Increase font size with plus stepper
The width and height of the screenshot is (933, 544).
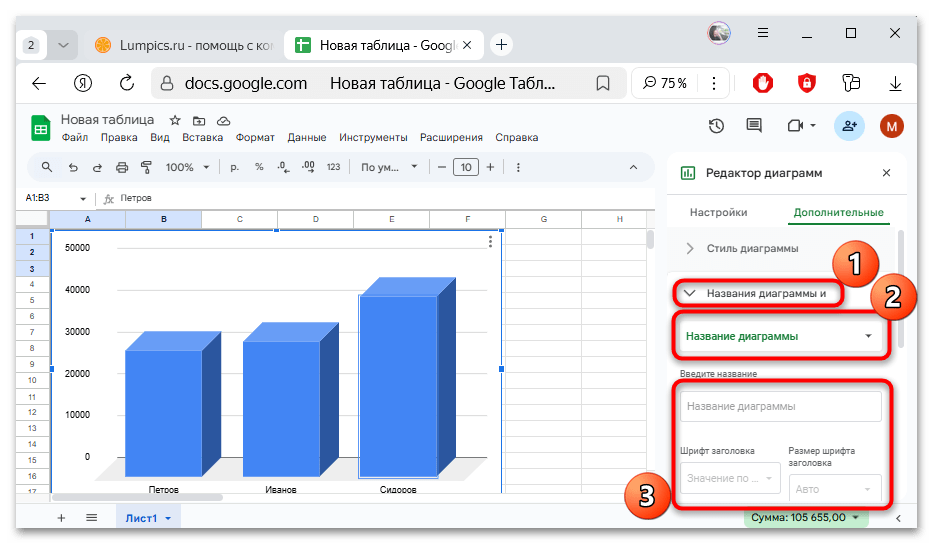coord(489,168)
